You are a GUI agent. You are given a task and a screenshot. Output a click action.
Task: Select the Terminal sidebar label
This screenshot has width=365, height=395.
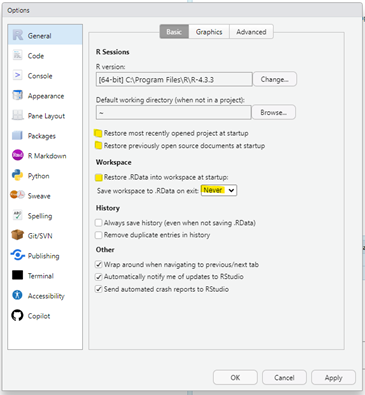[x=41, y=276]
